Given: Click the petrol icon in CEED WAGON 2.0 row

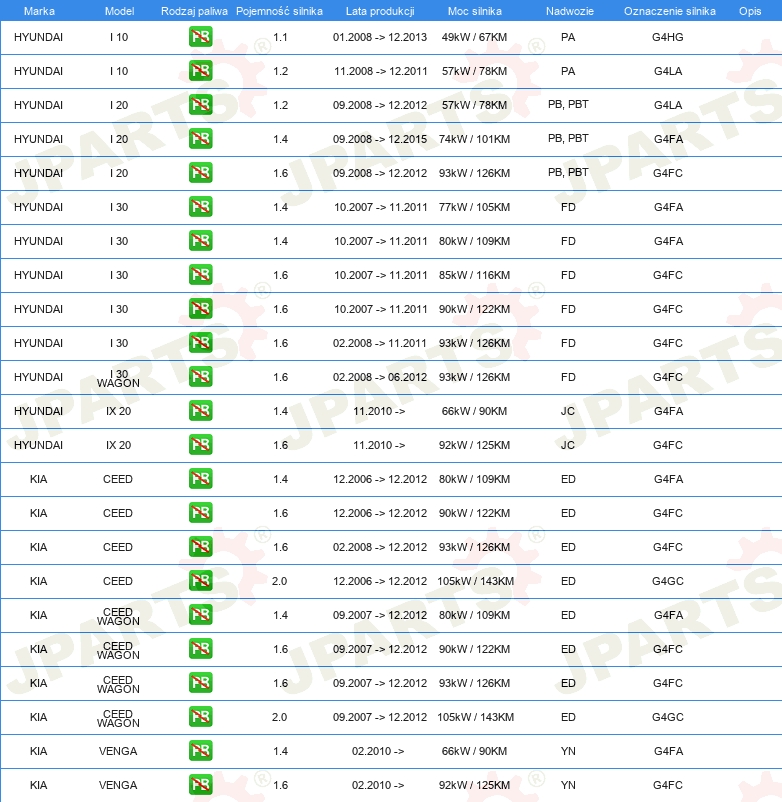Looking at the screenshot, I should 200,717.
